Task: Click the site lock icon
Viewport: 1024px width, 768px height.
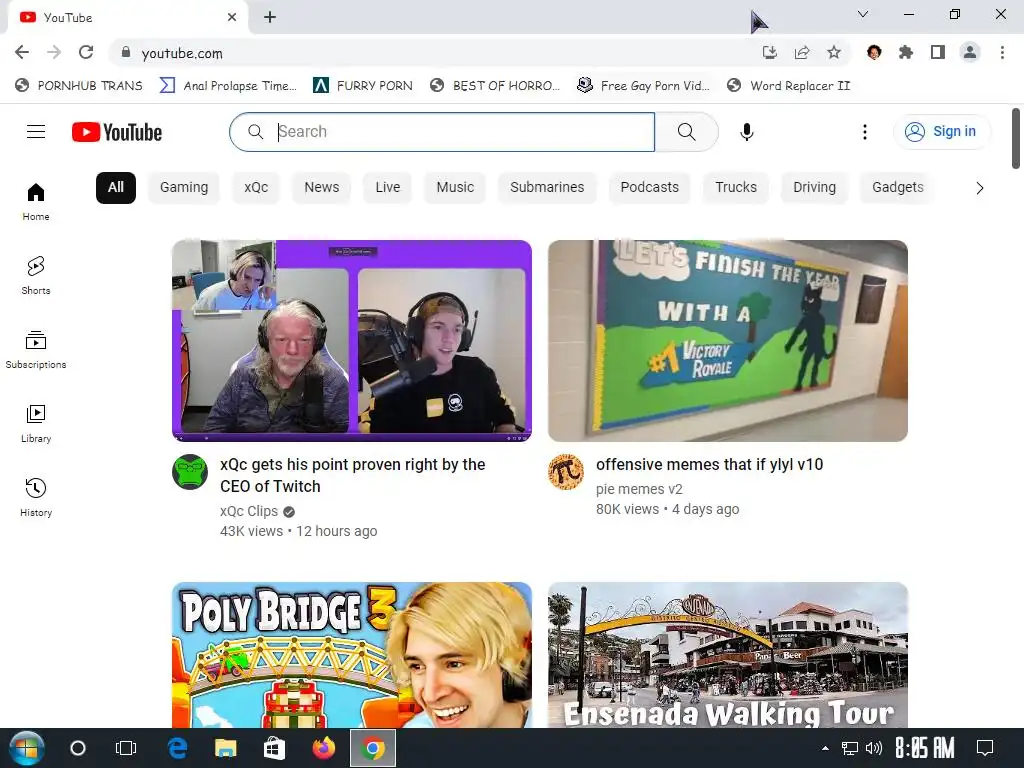Action: click(126, 52)
